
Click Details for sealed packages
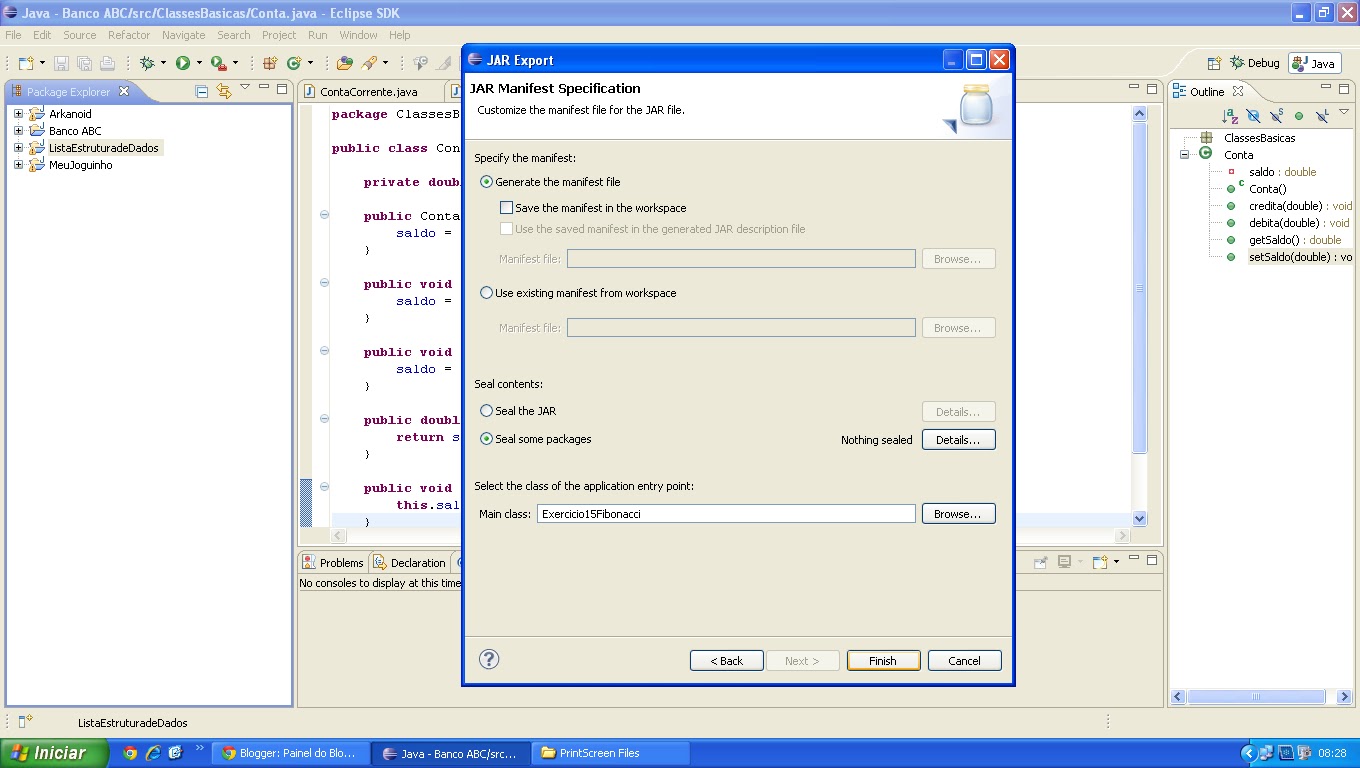(957, 439)
